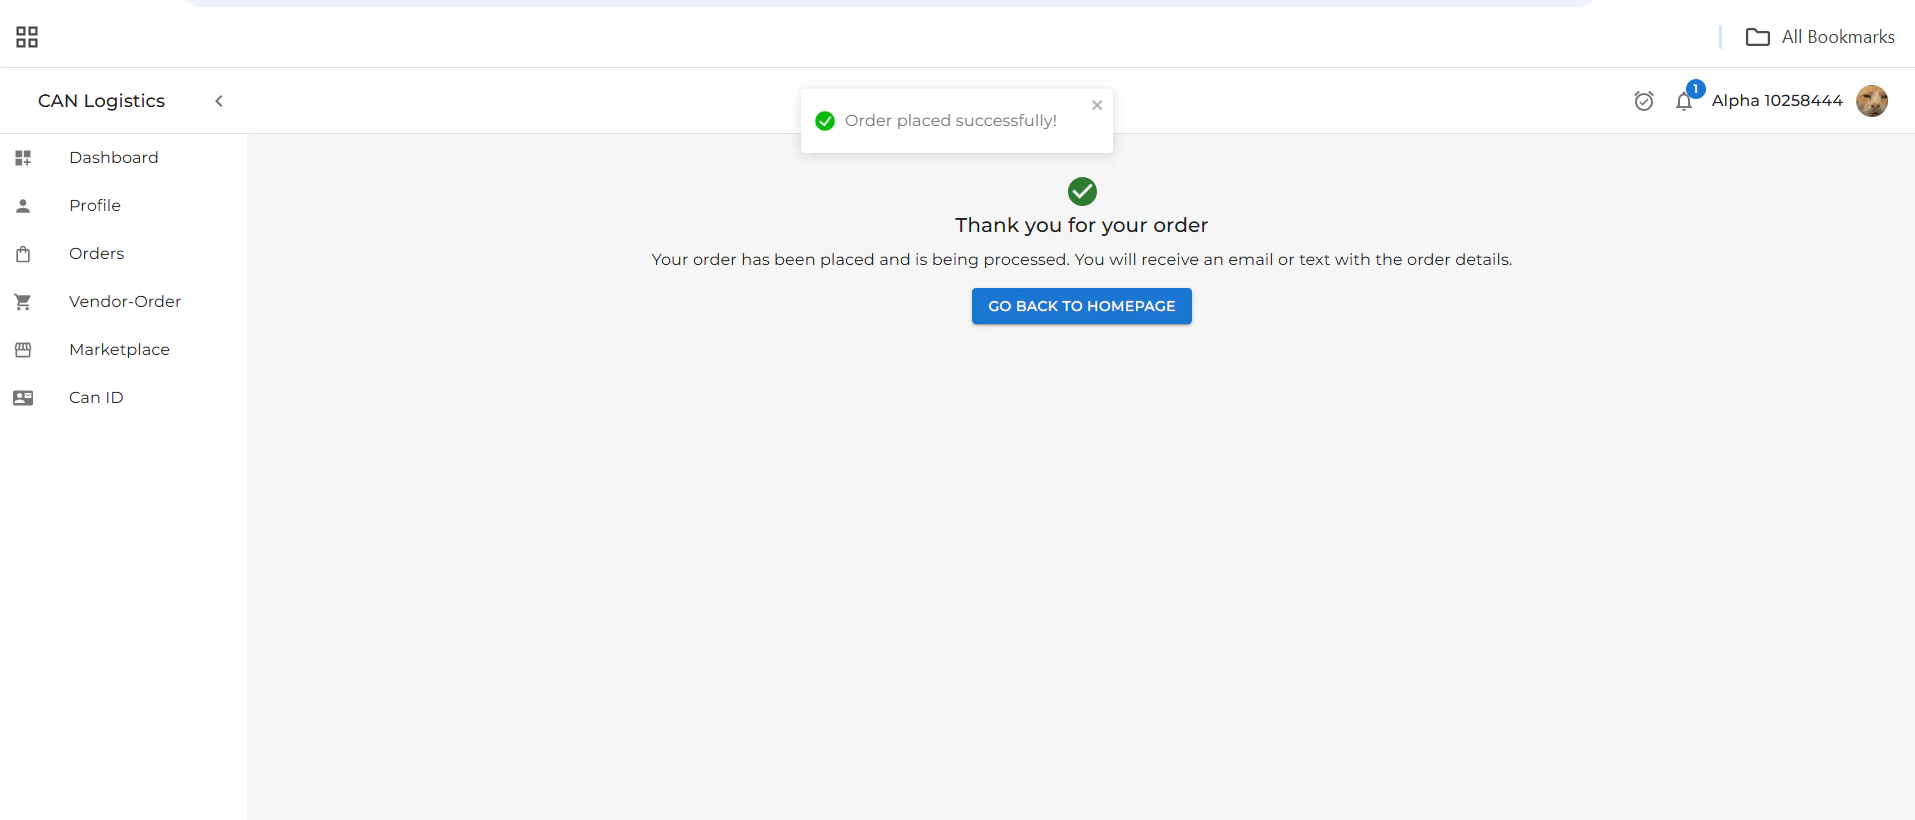Viewport: 1915px width, 820px height.
Task: Click the Profile person icon
Action: pyautogui.click(x=23, y=206)
